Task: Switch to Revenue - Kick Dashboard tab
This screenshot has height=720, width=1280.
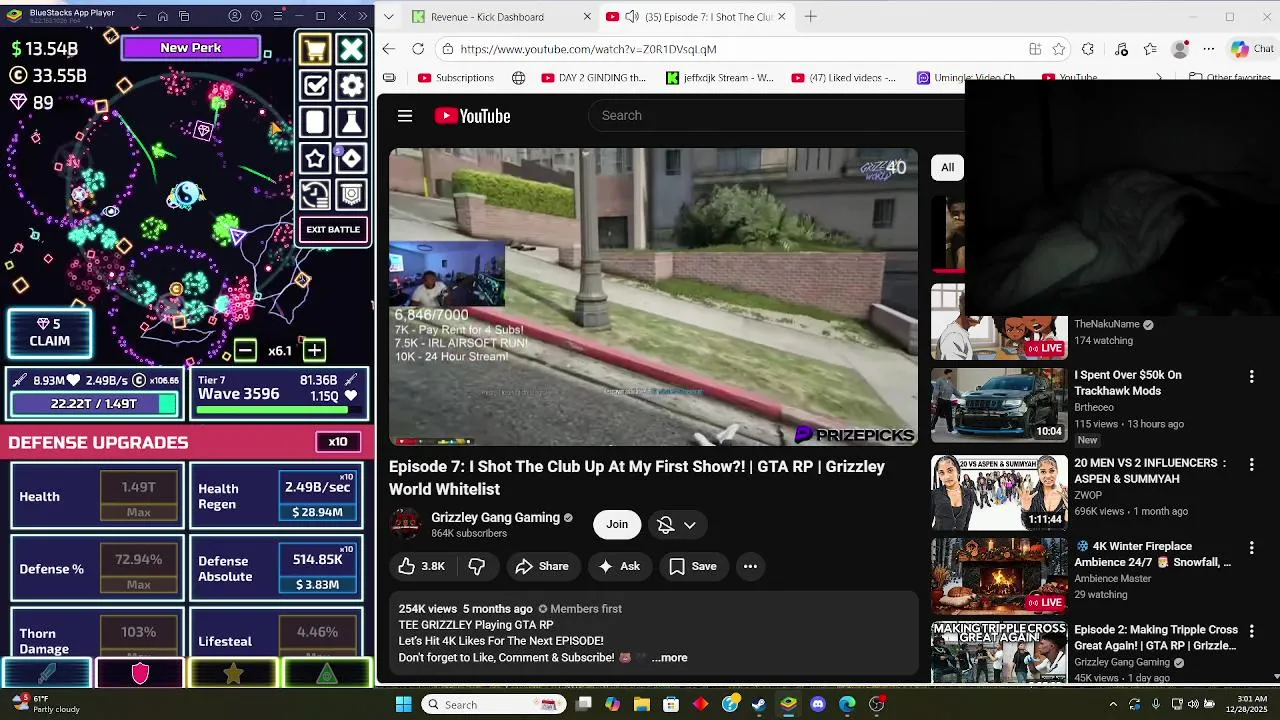Action: (x=490, y=17)
